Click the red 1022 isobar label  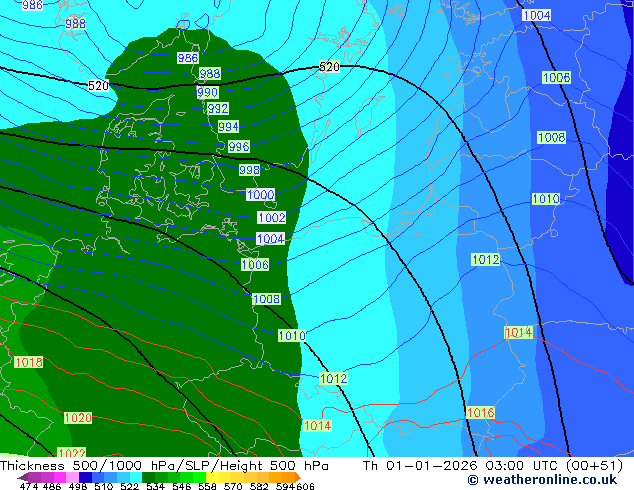(x=72, y=453)
